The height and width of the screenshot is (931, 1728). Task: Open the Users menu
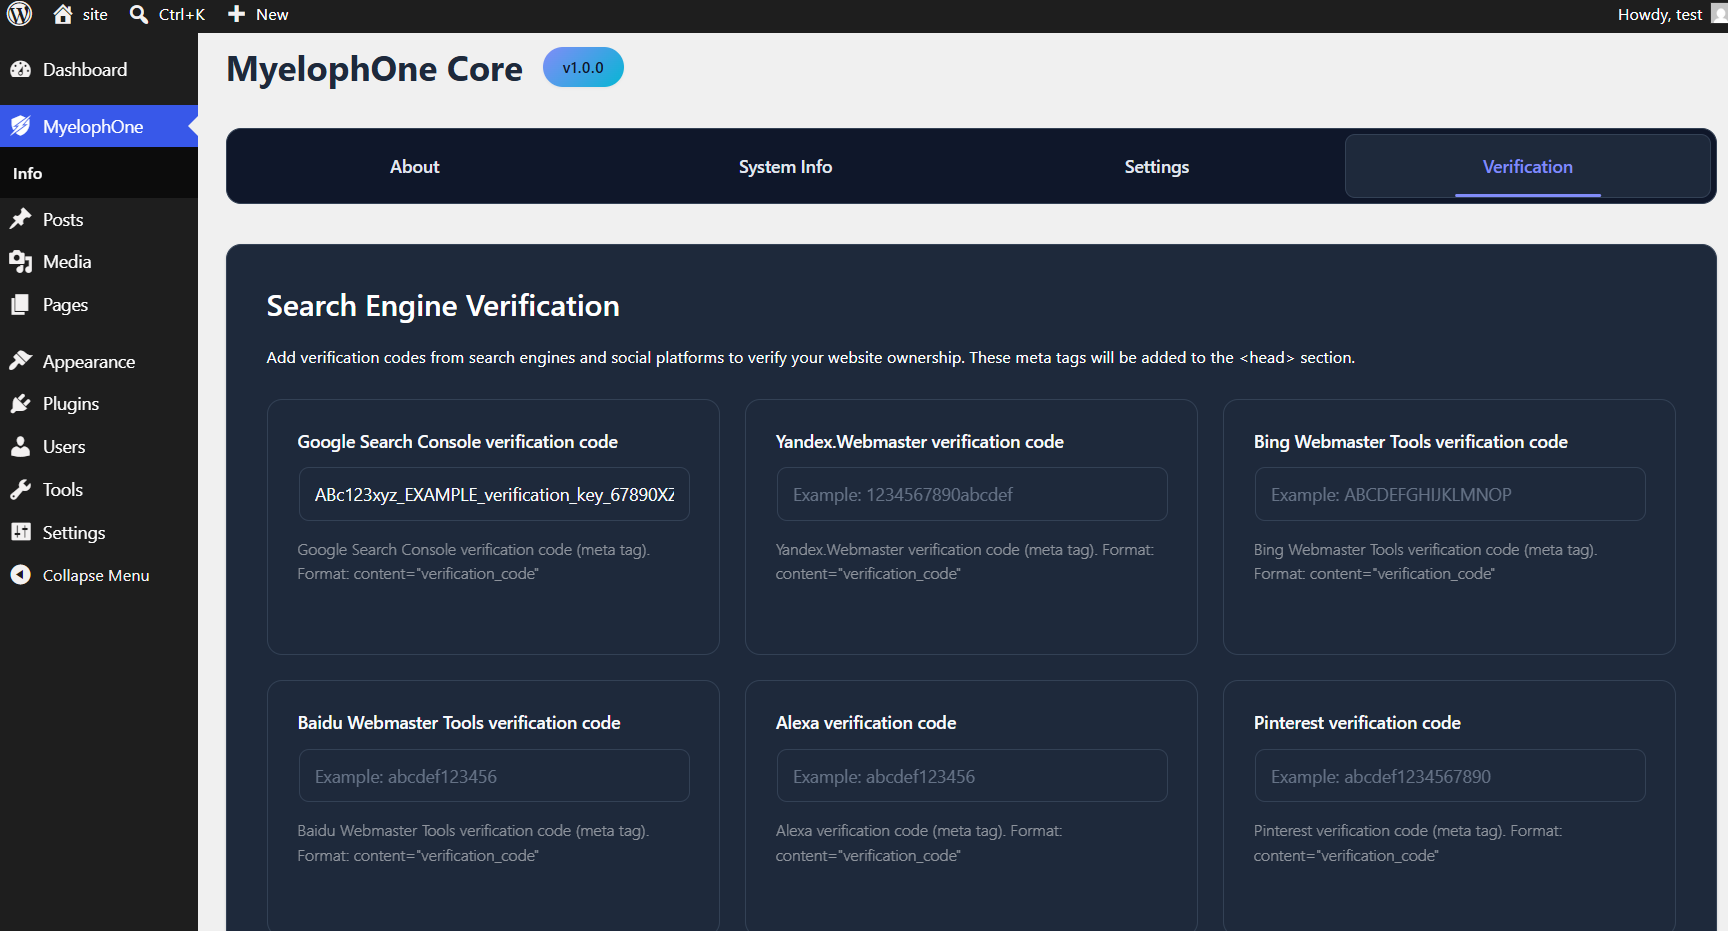[64, 447]
